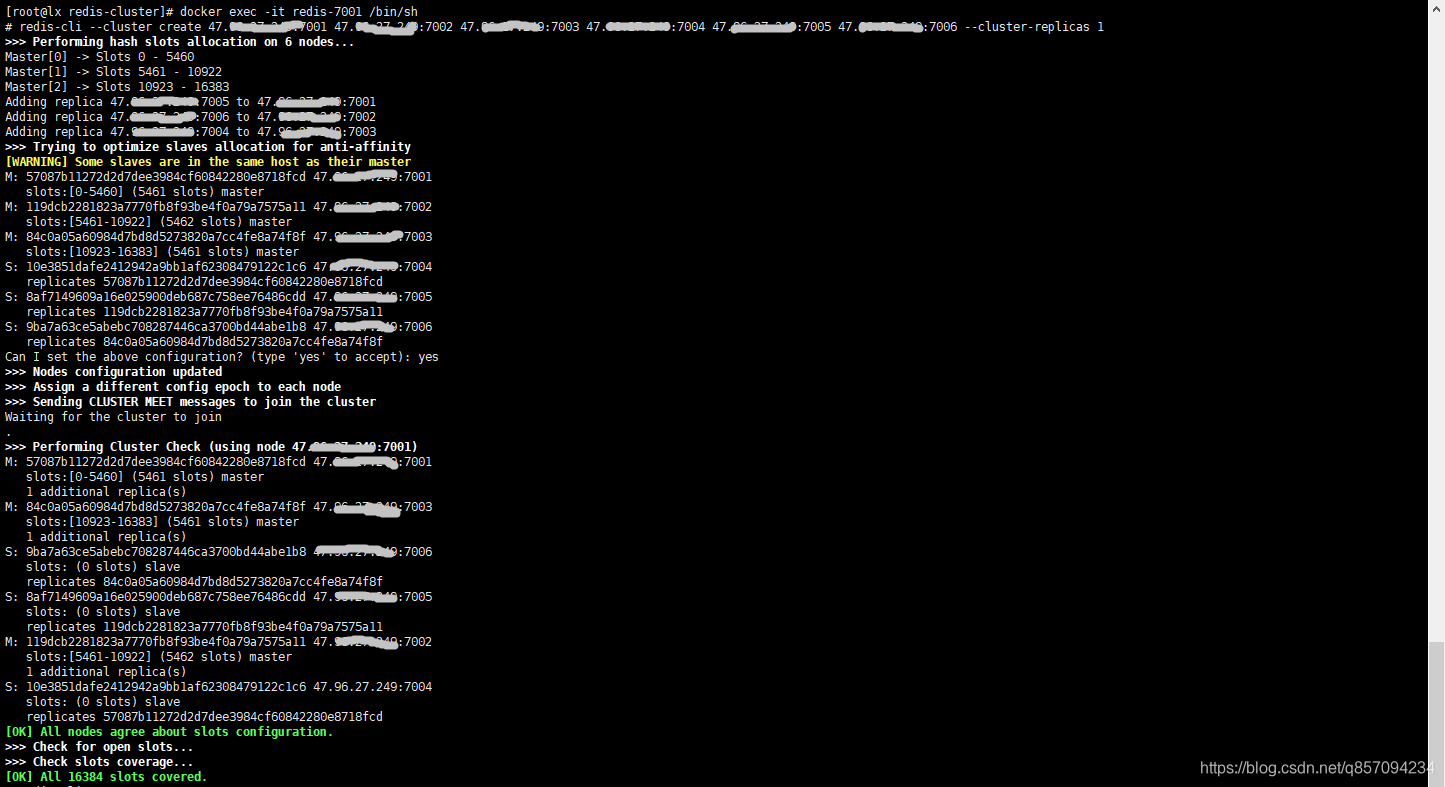The image size is (1445, 787).
Task: Click the 'Nodes configuration updated' line
Action: click(x=114, y=371)
